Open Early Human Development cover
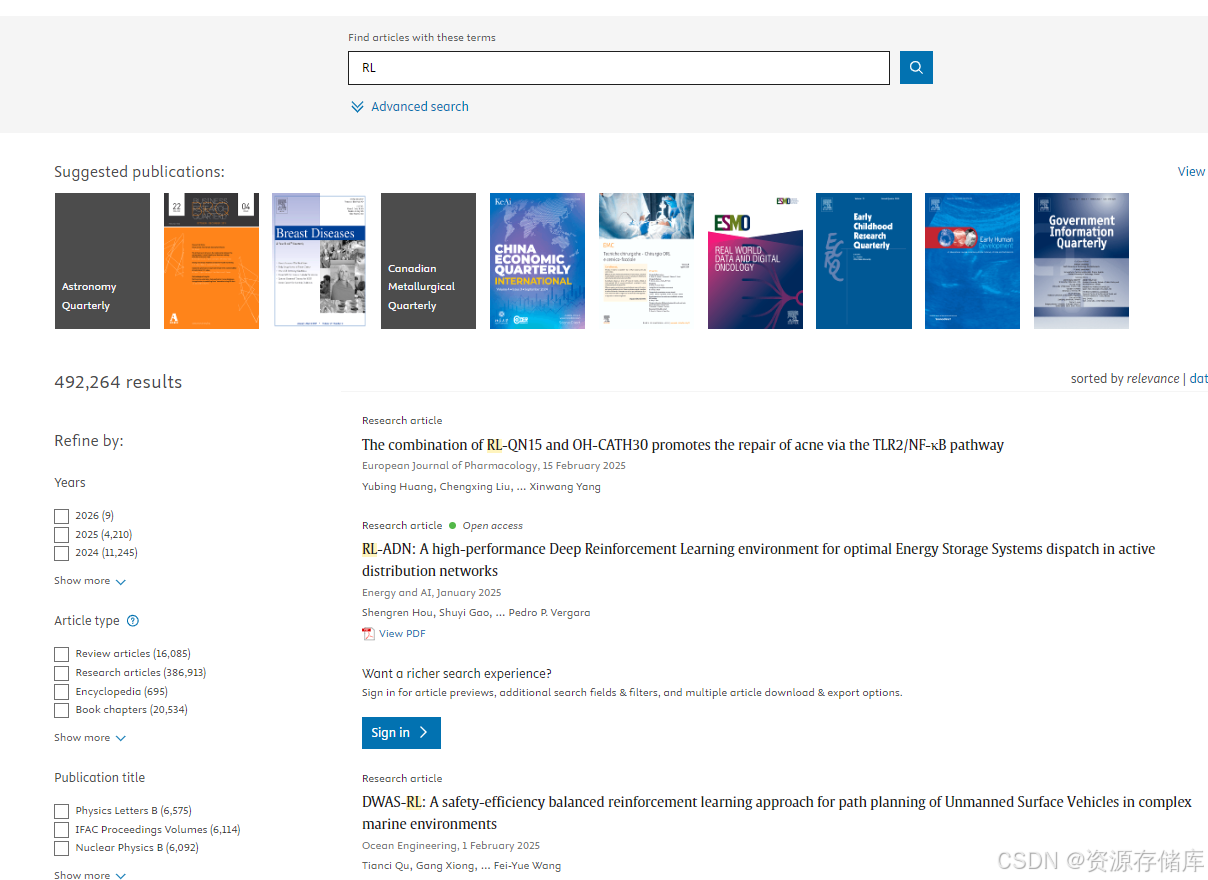 pyautogui.click(x=972, y=261)
